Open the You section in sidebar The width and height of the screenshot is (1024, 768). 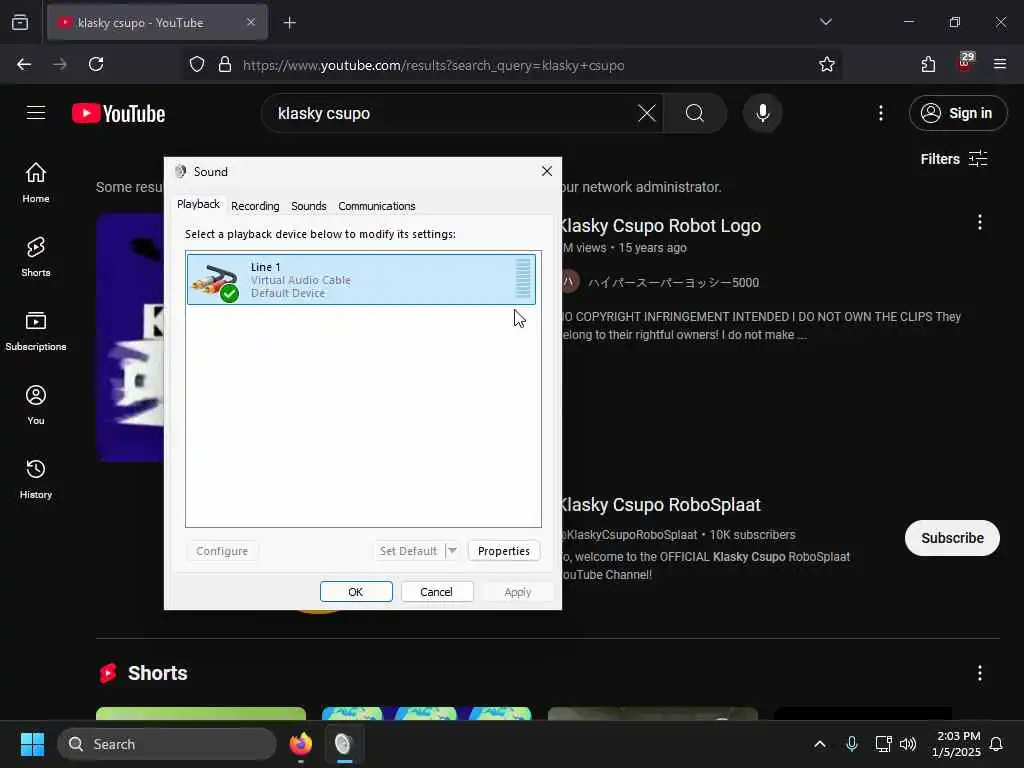tap(36, 405)
